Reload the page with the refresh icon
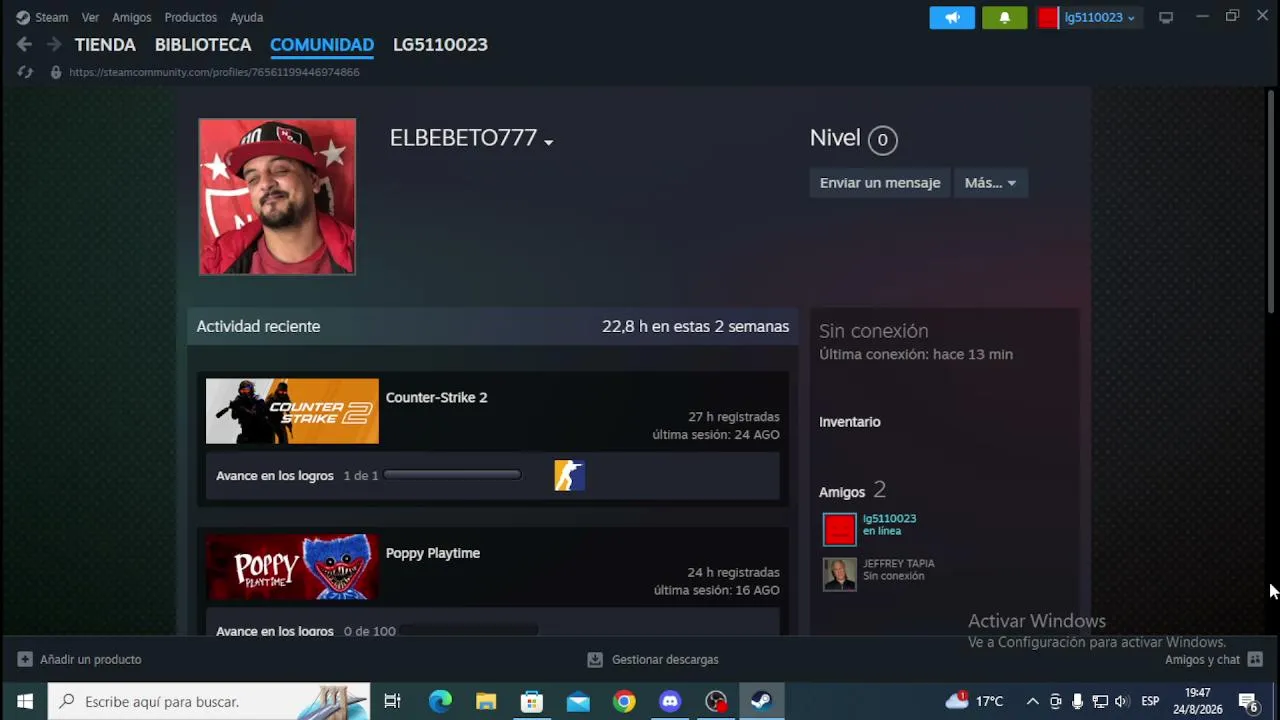The width and height of the screenshot is (1280, 720). 25,72
